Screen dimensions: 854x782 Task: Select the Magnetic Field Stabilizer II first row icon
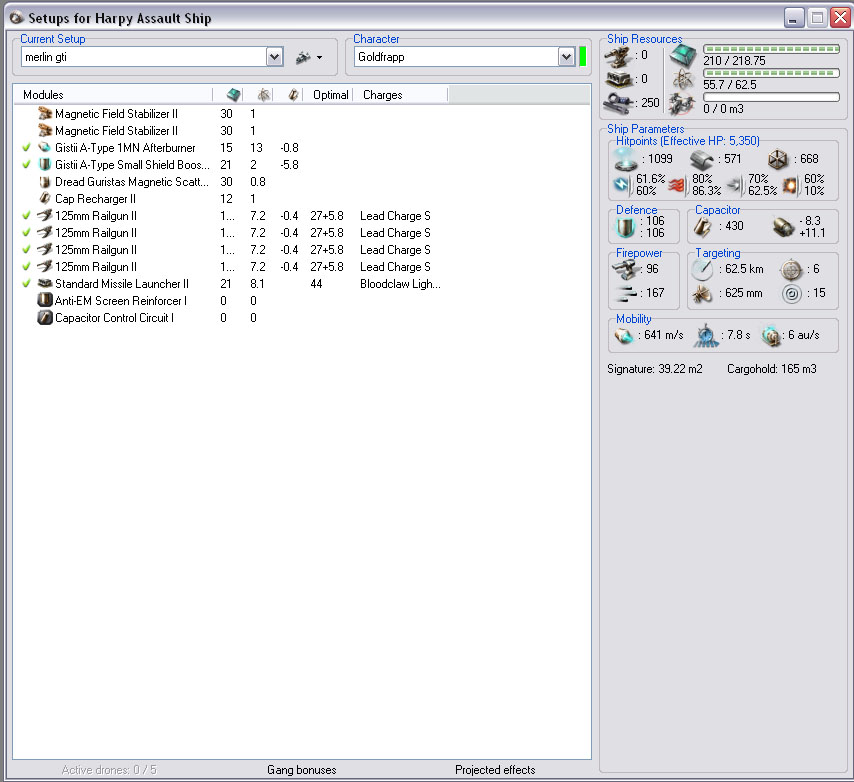(45, 114)
